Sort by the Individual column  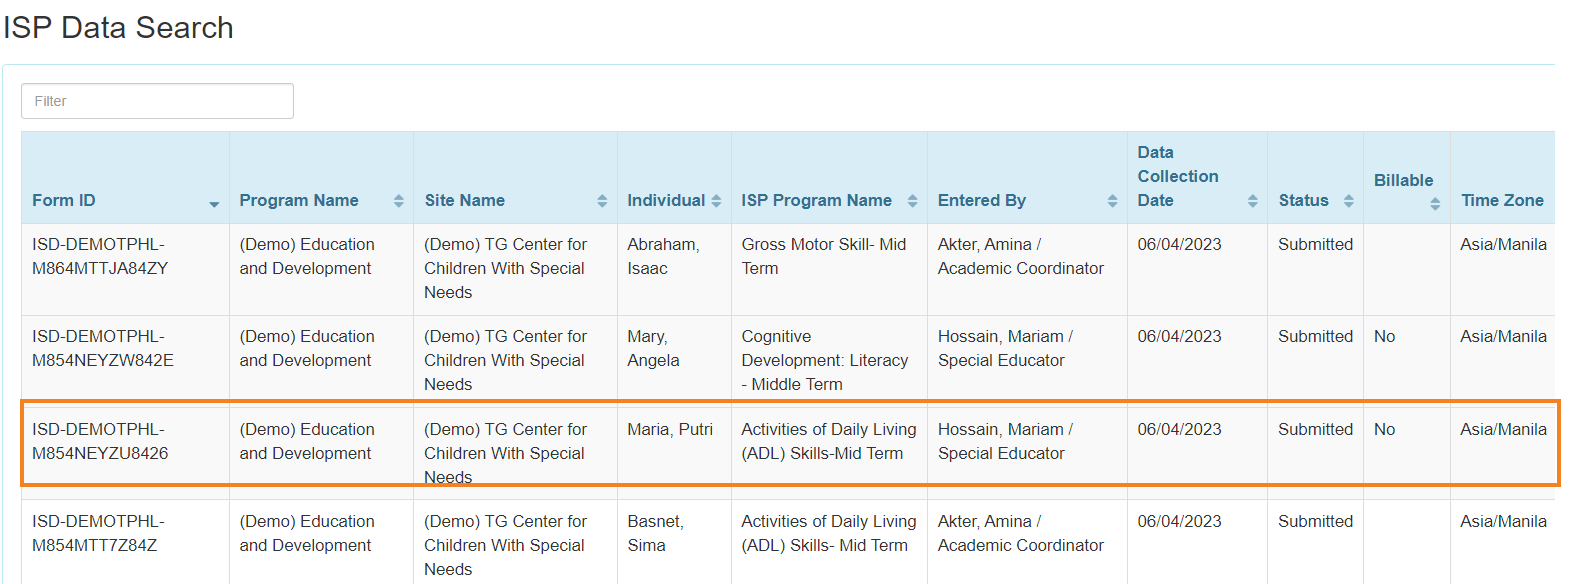tap(716, 200)
